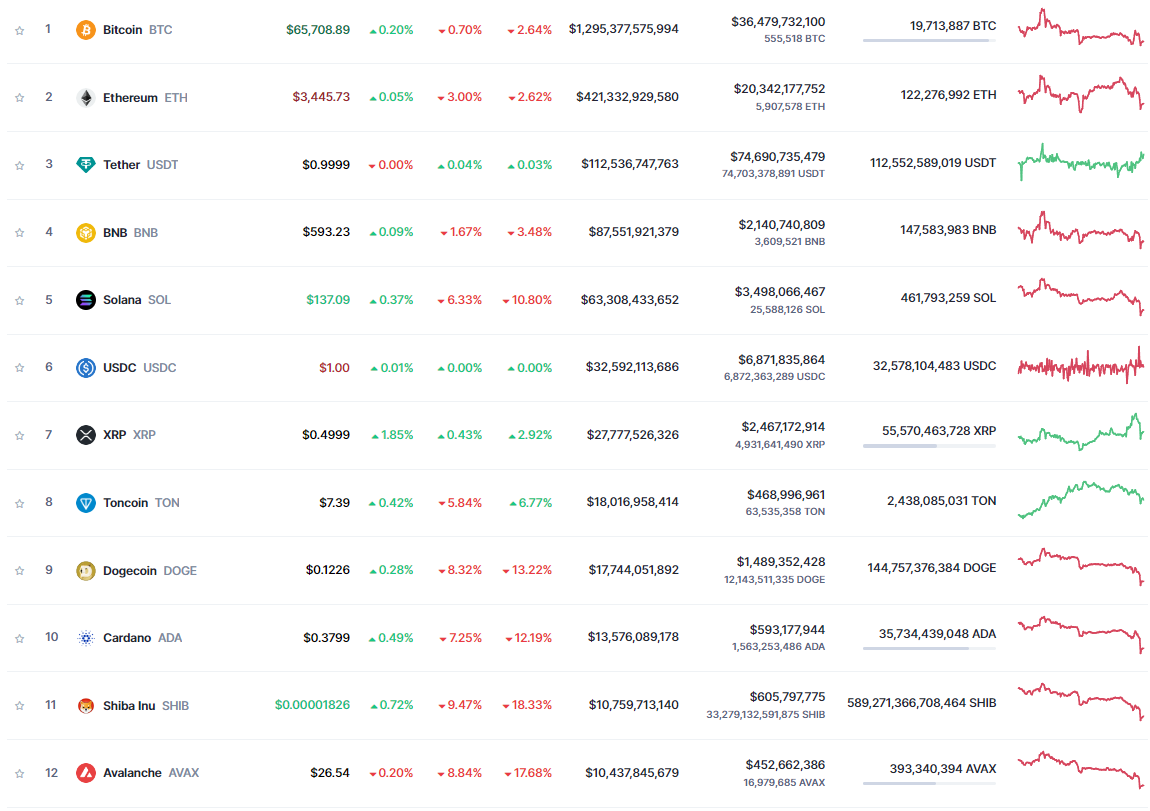Click the red Avalanche logo icon
Screen dimensions: 1150x811
86,773
